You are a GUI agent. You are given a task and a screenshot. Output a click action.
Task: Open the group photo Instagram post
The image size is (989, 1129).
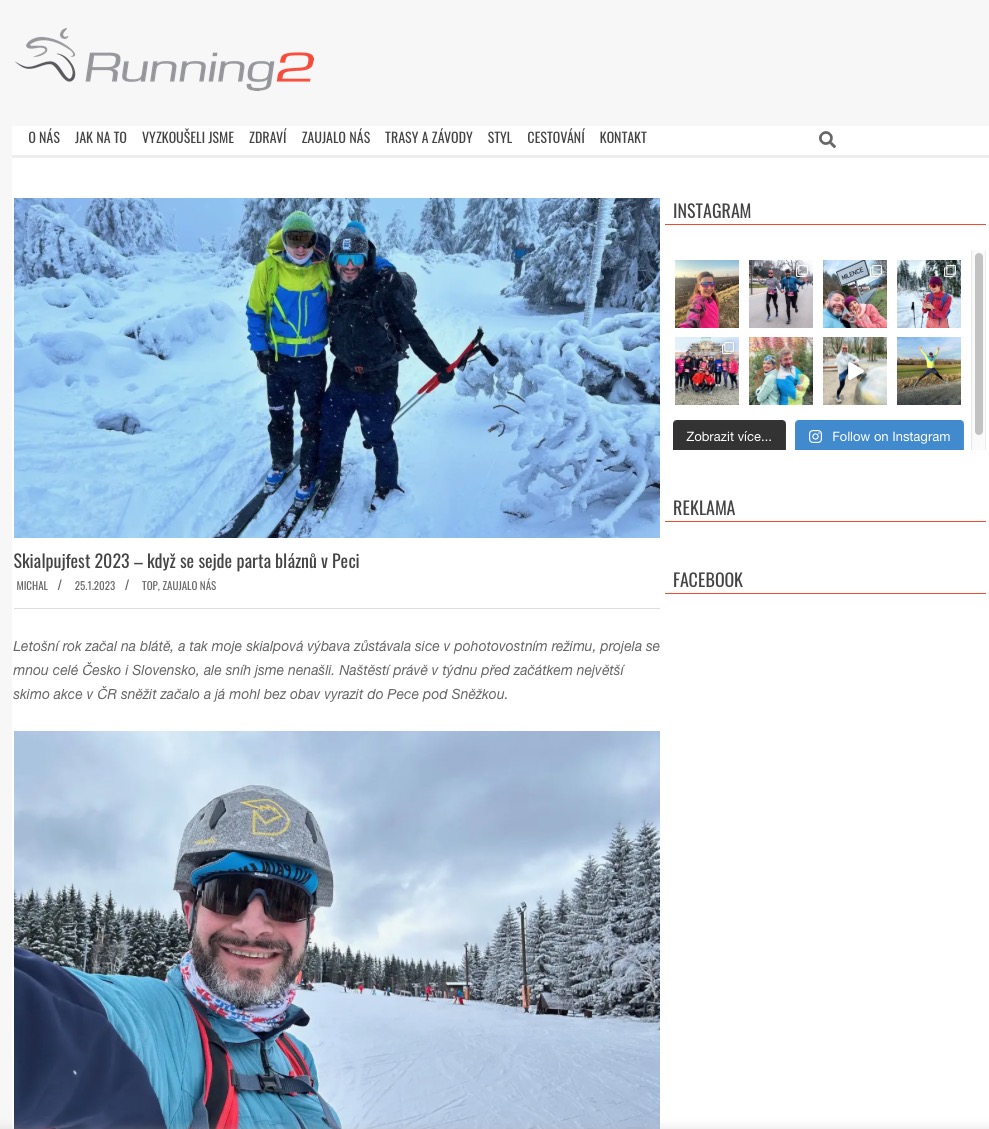tap(707, 371)
